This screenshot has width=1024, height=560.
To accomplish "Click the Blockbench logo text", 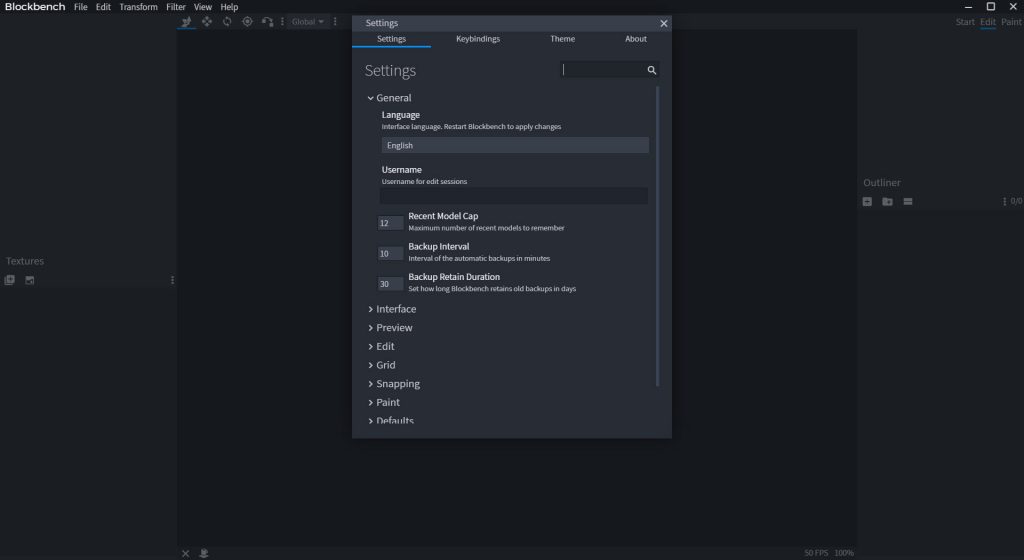I will 35,7.
